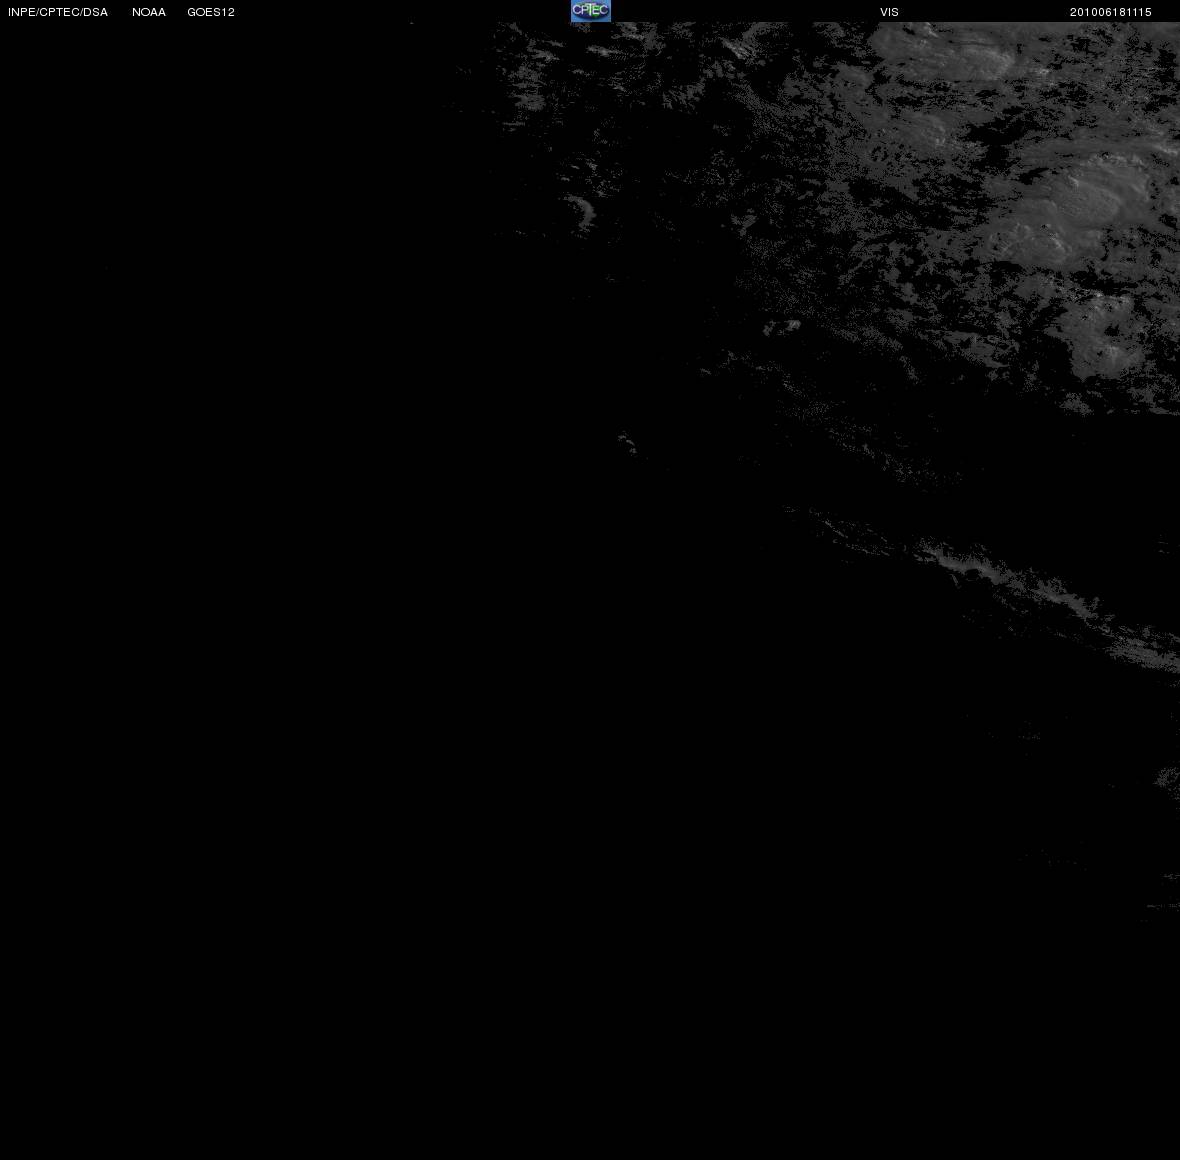Click the GOES12 satellite label

(x=211, y=12)
